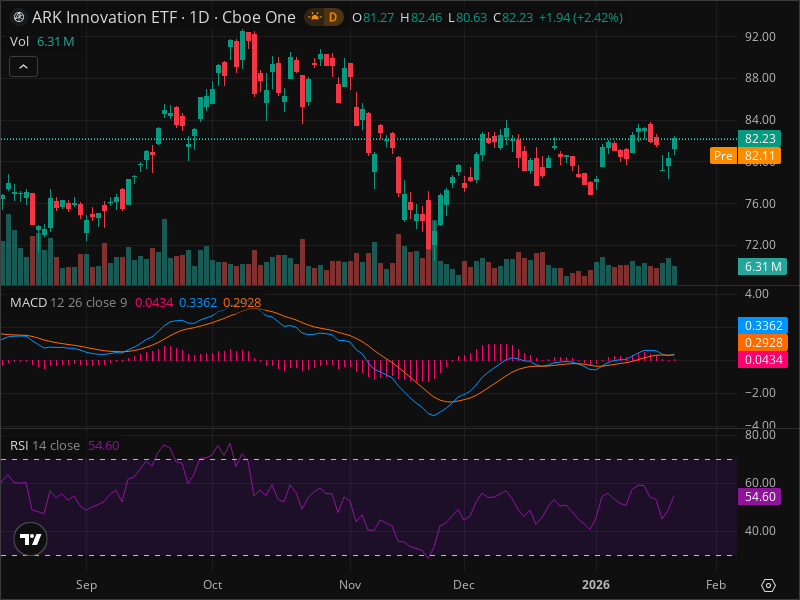The width and height of the screenshot is (800, 600).
Task: Click the 88.00 price scale label
Action: point(760,78)
